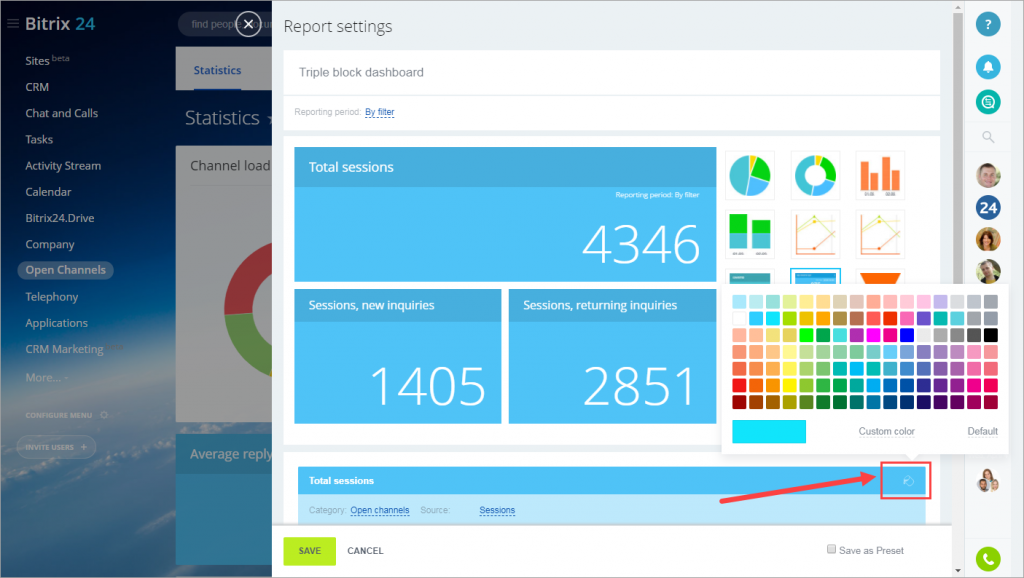Open CRM Marketing menu item

click(64, 349)
